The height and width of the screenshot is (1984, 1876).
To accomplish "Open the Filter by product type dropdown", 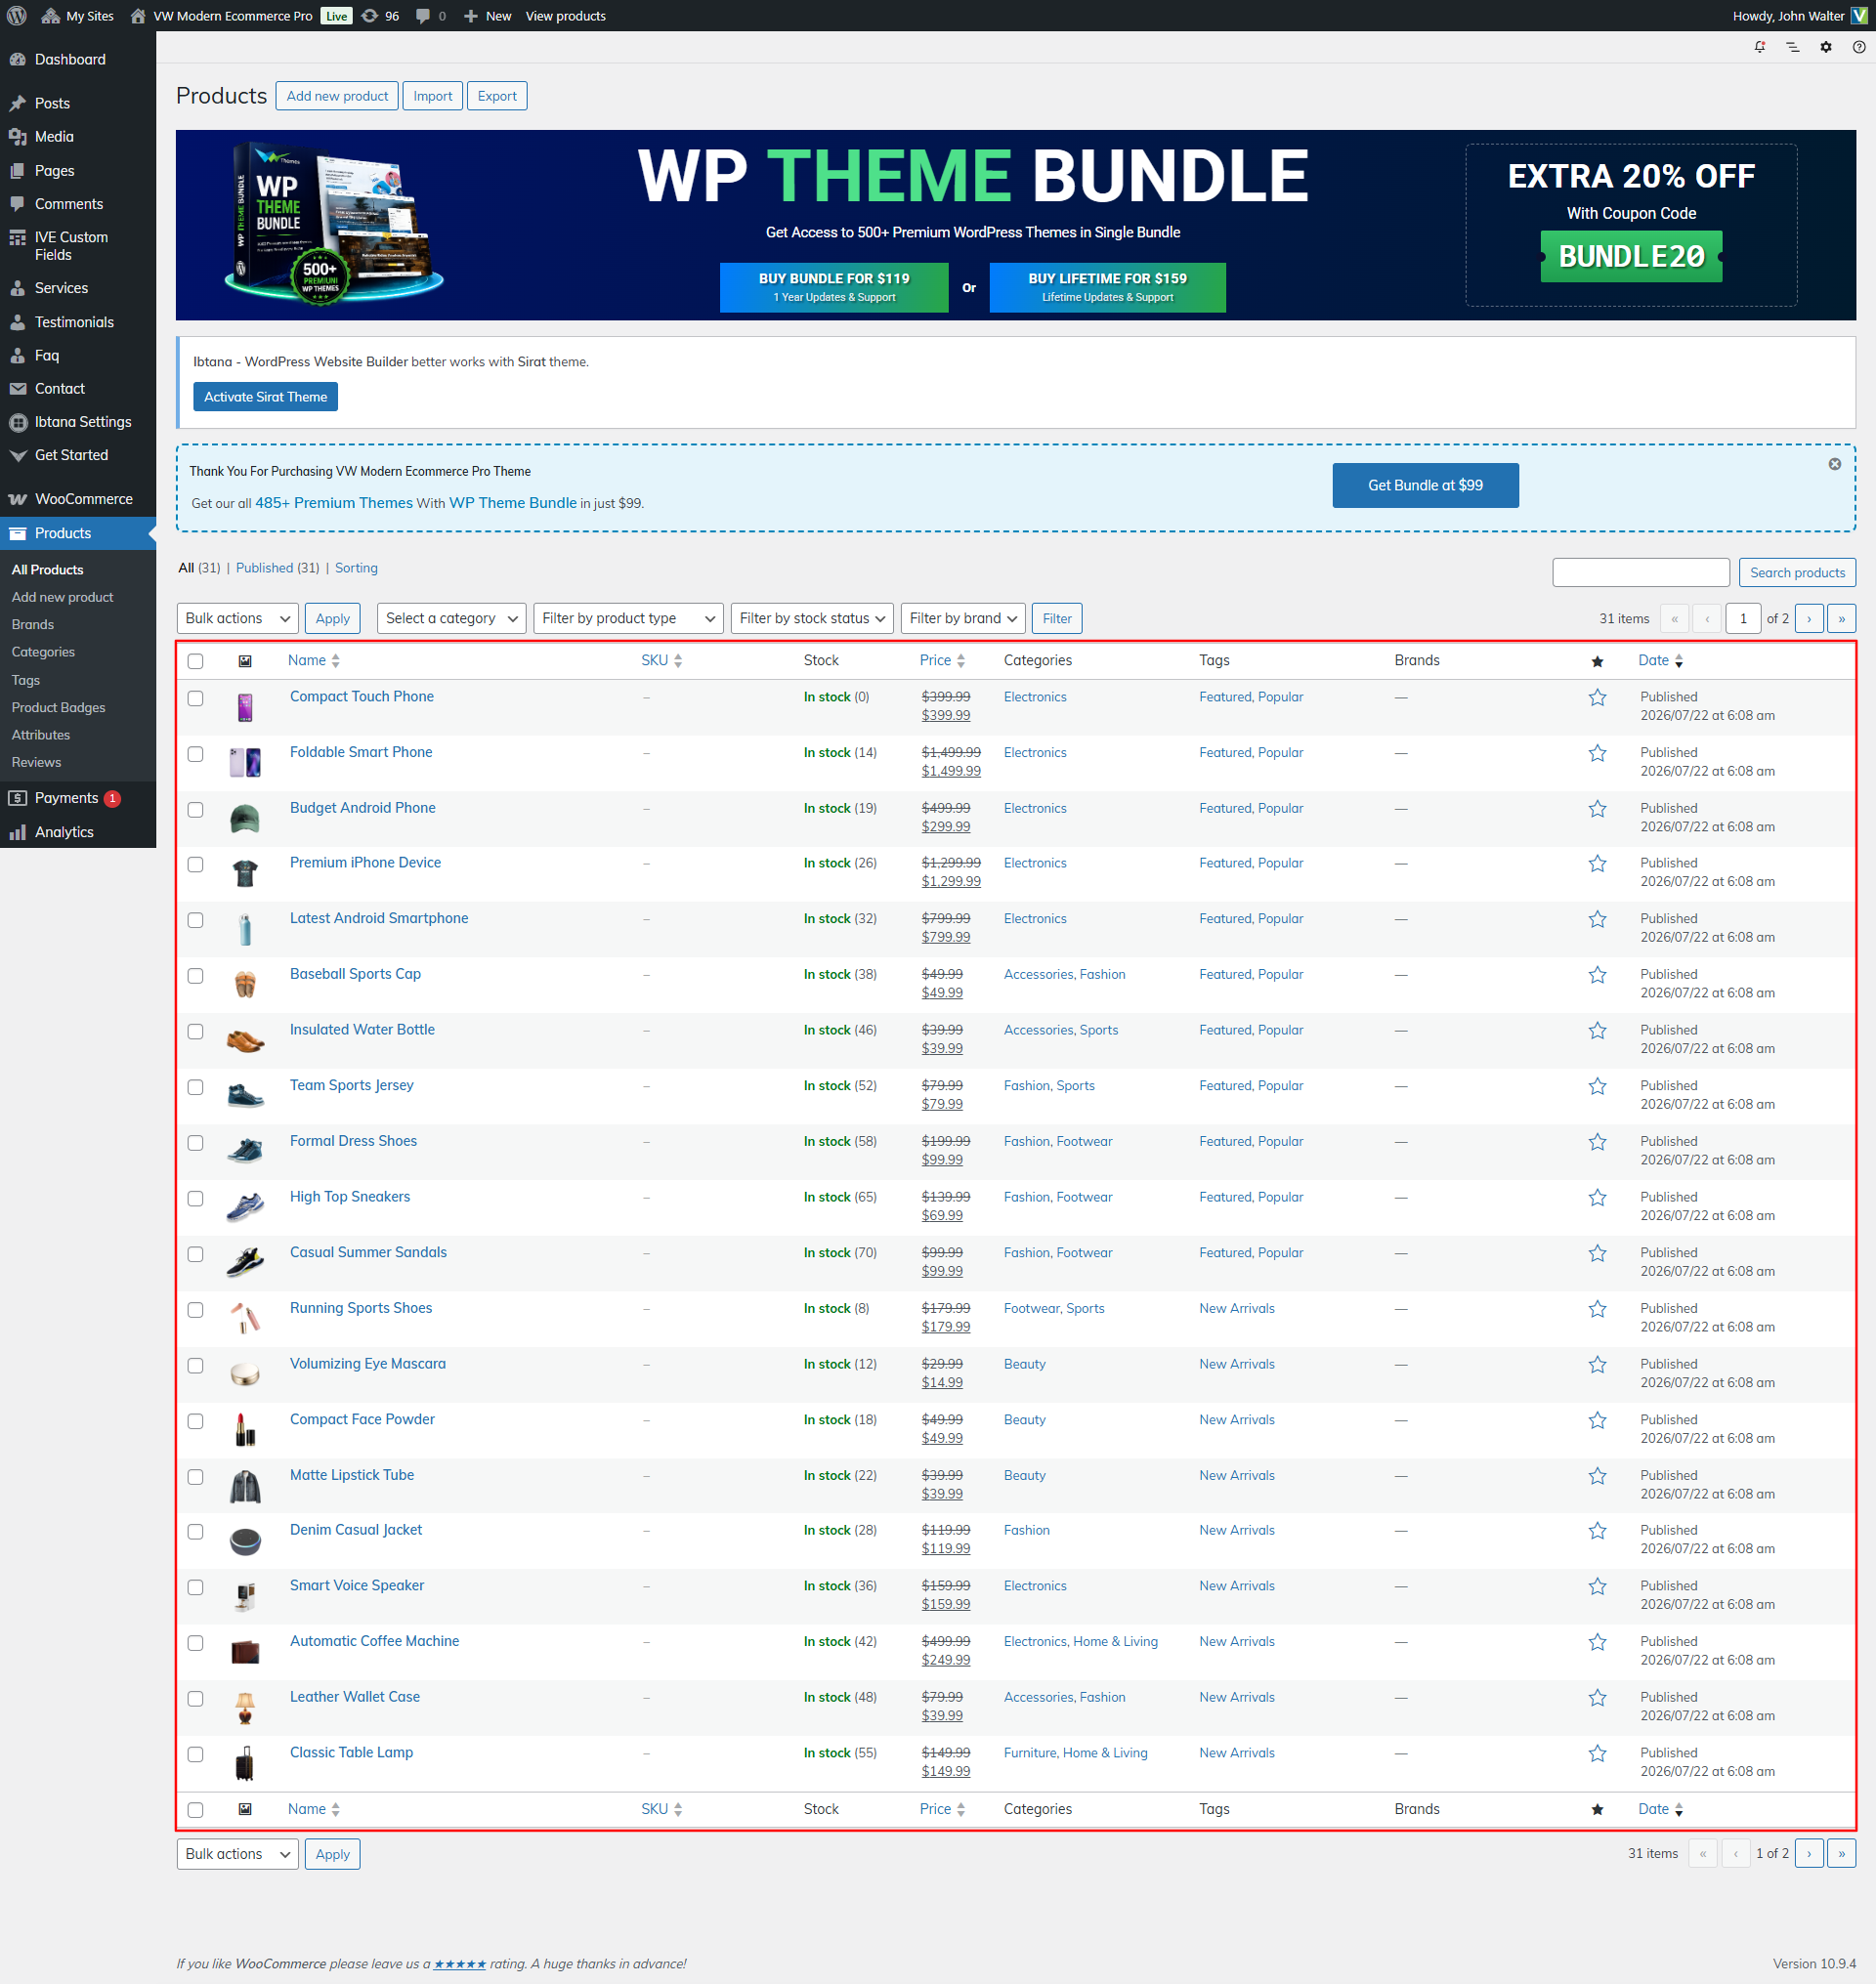I will click(x=629, y=619).
